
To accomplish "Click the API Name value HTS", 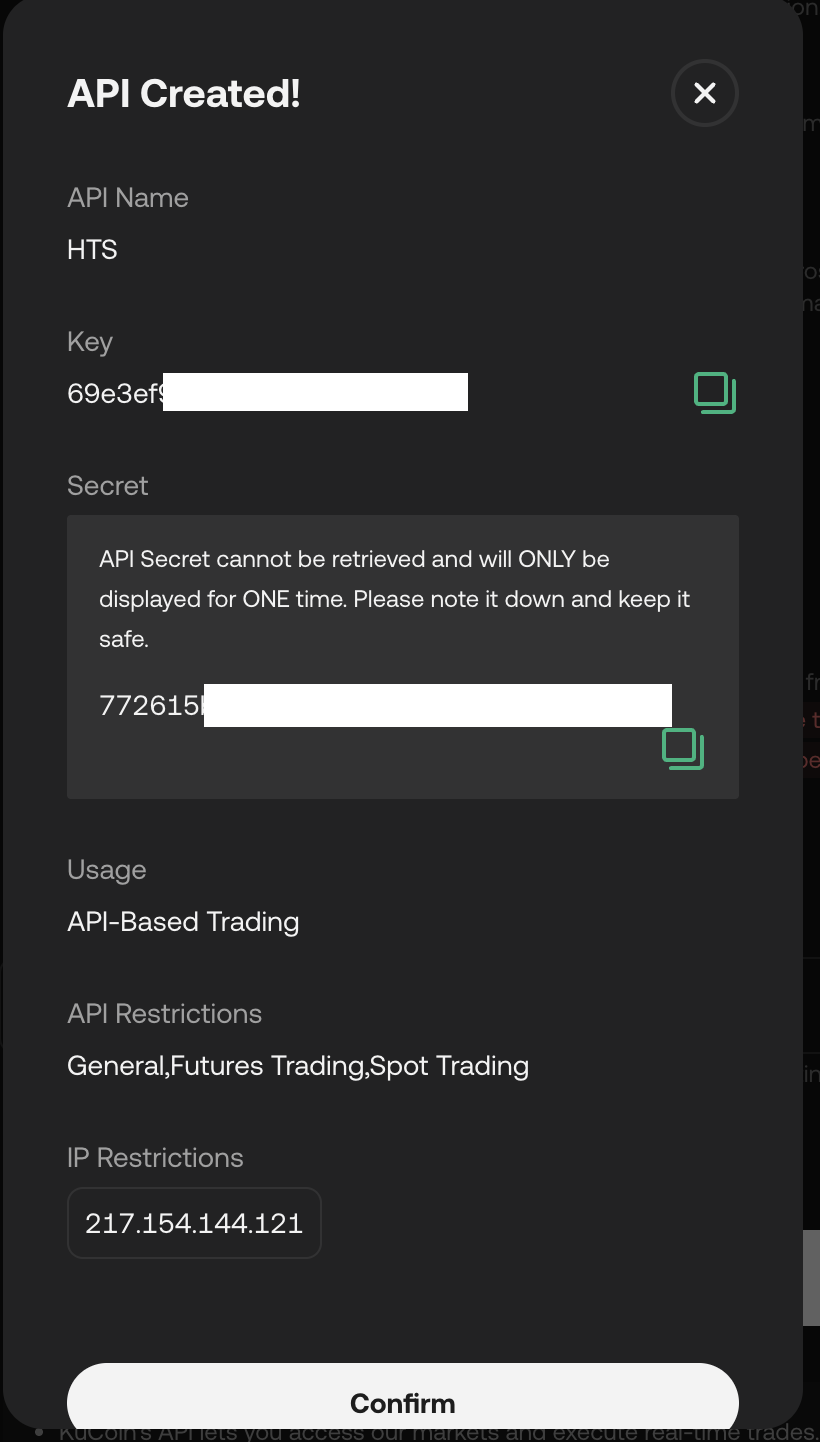I will click(92, 249).
